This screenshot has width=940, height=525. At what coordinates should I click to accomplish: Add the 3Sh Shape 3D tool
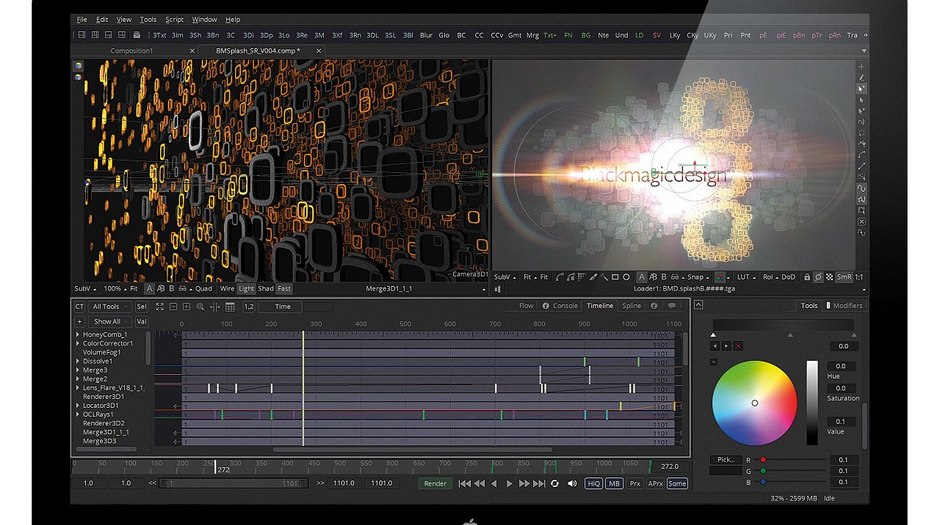(x=195, y=35)
